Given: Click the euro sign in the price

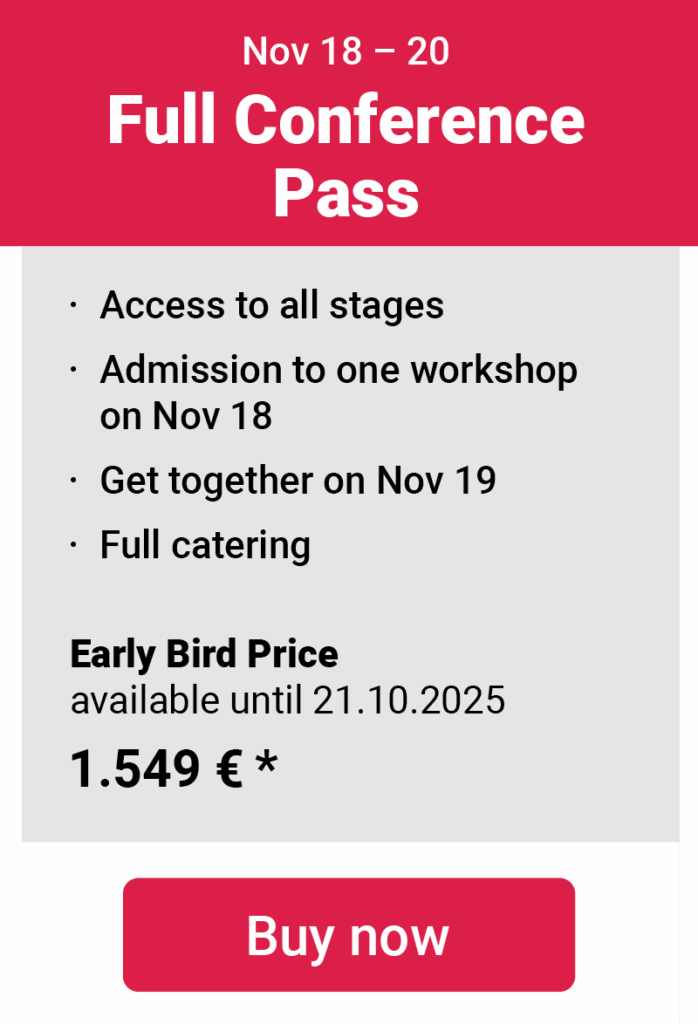Looking at the screenshot, I should [229, 769].
